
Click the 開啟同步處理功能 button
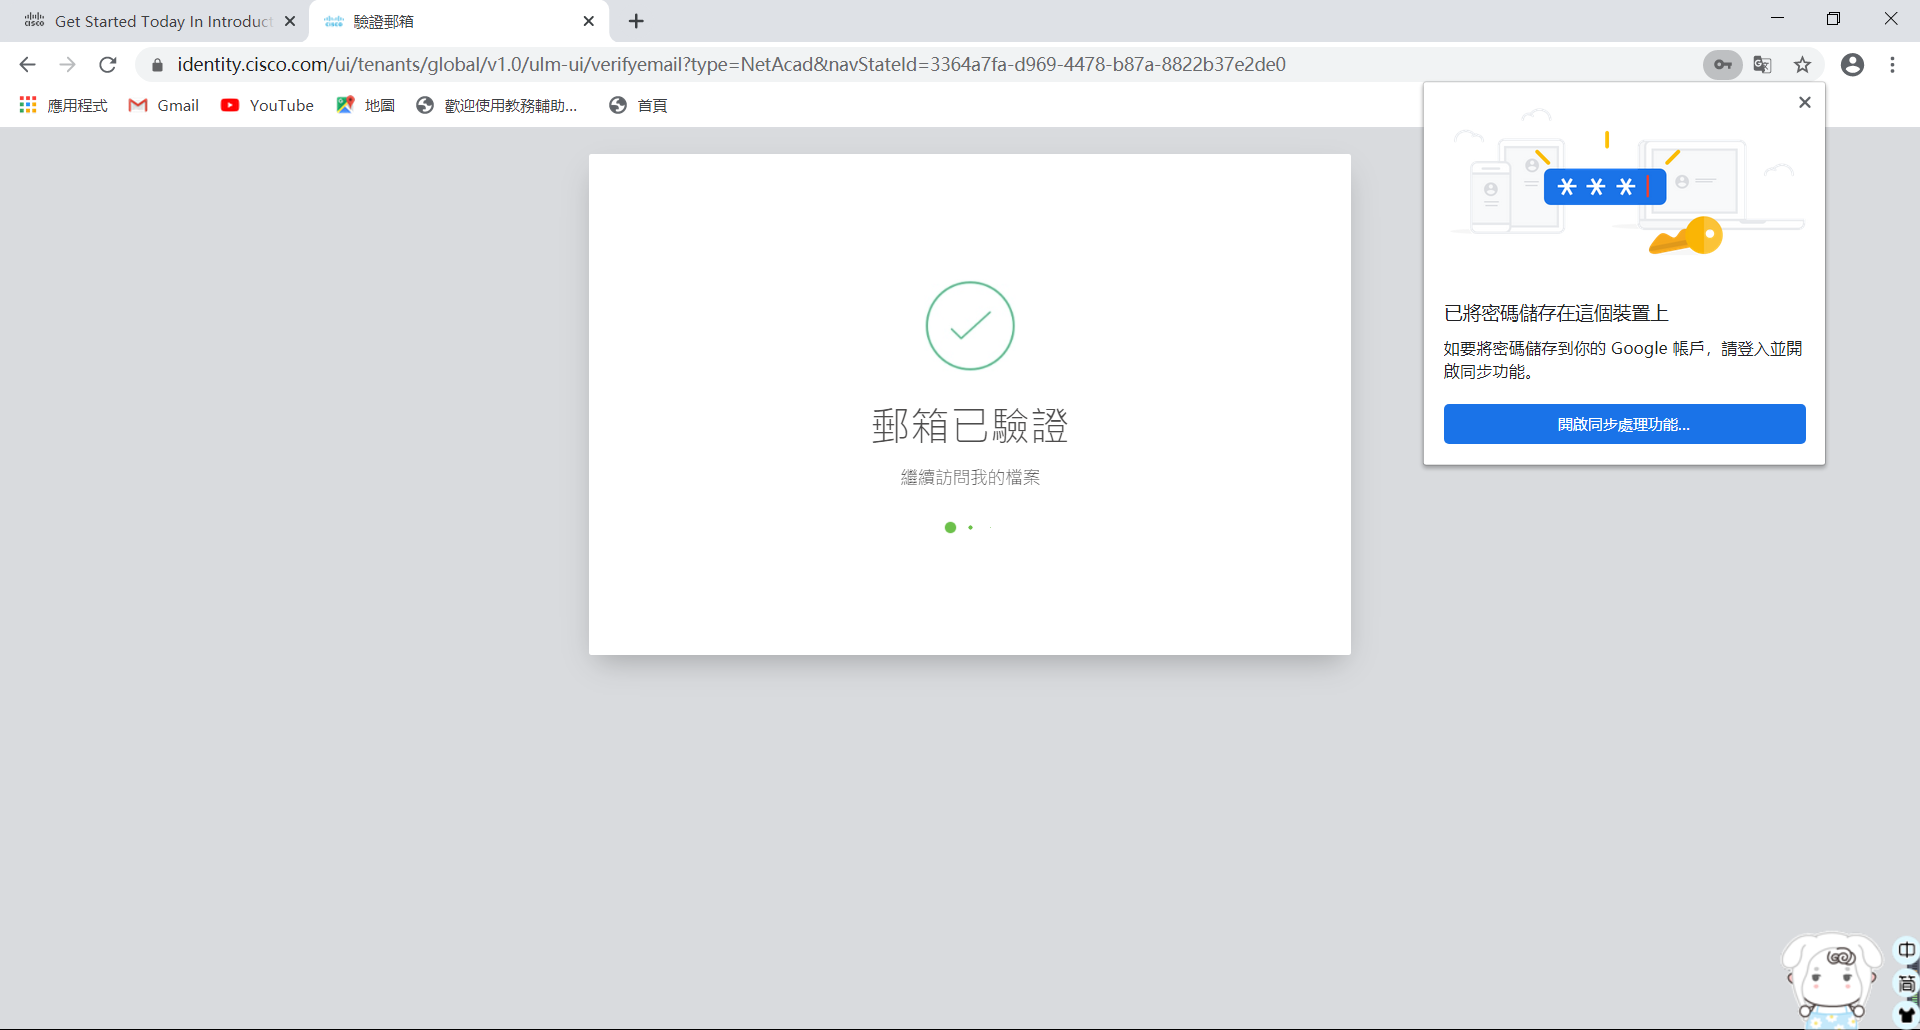(x=1624, y=424)
